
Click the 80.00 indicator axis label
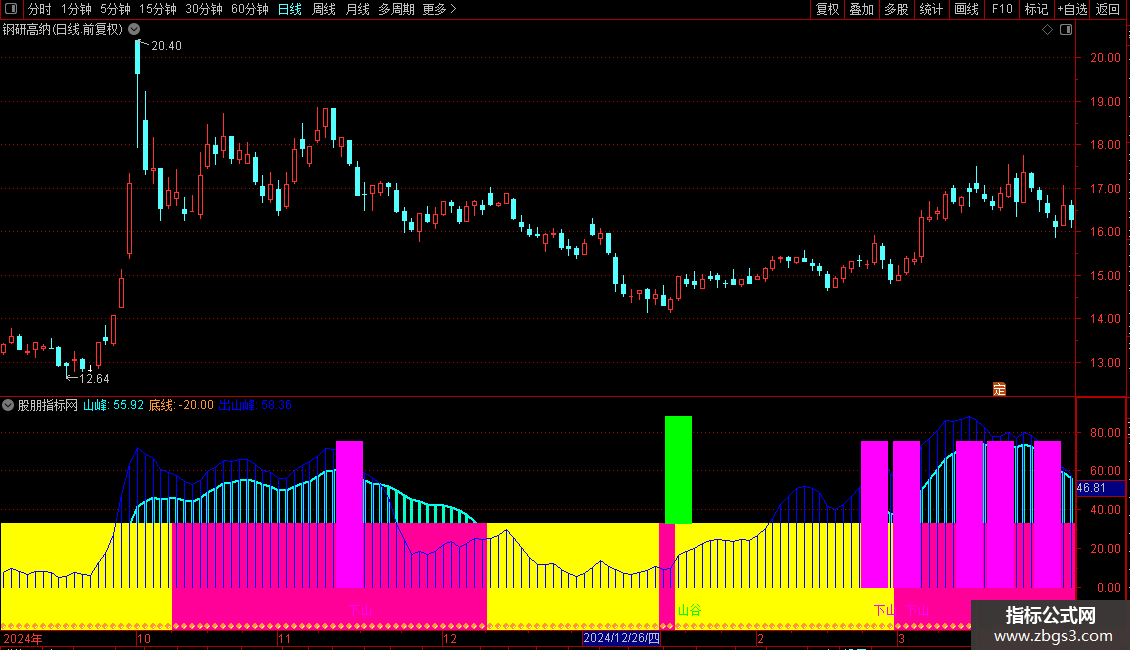click(1105, 433)
